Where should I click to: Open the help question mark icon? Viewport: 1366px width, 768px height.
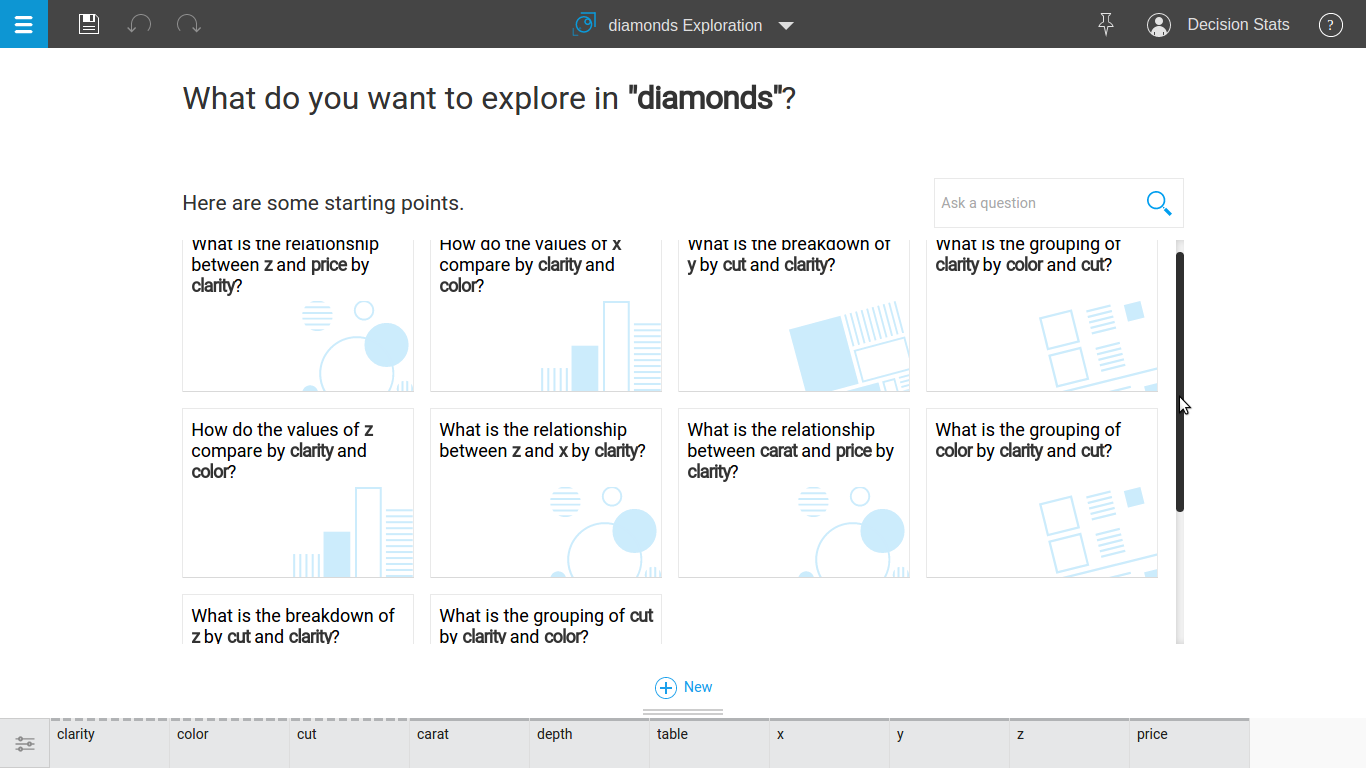(1330, 25)
